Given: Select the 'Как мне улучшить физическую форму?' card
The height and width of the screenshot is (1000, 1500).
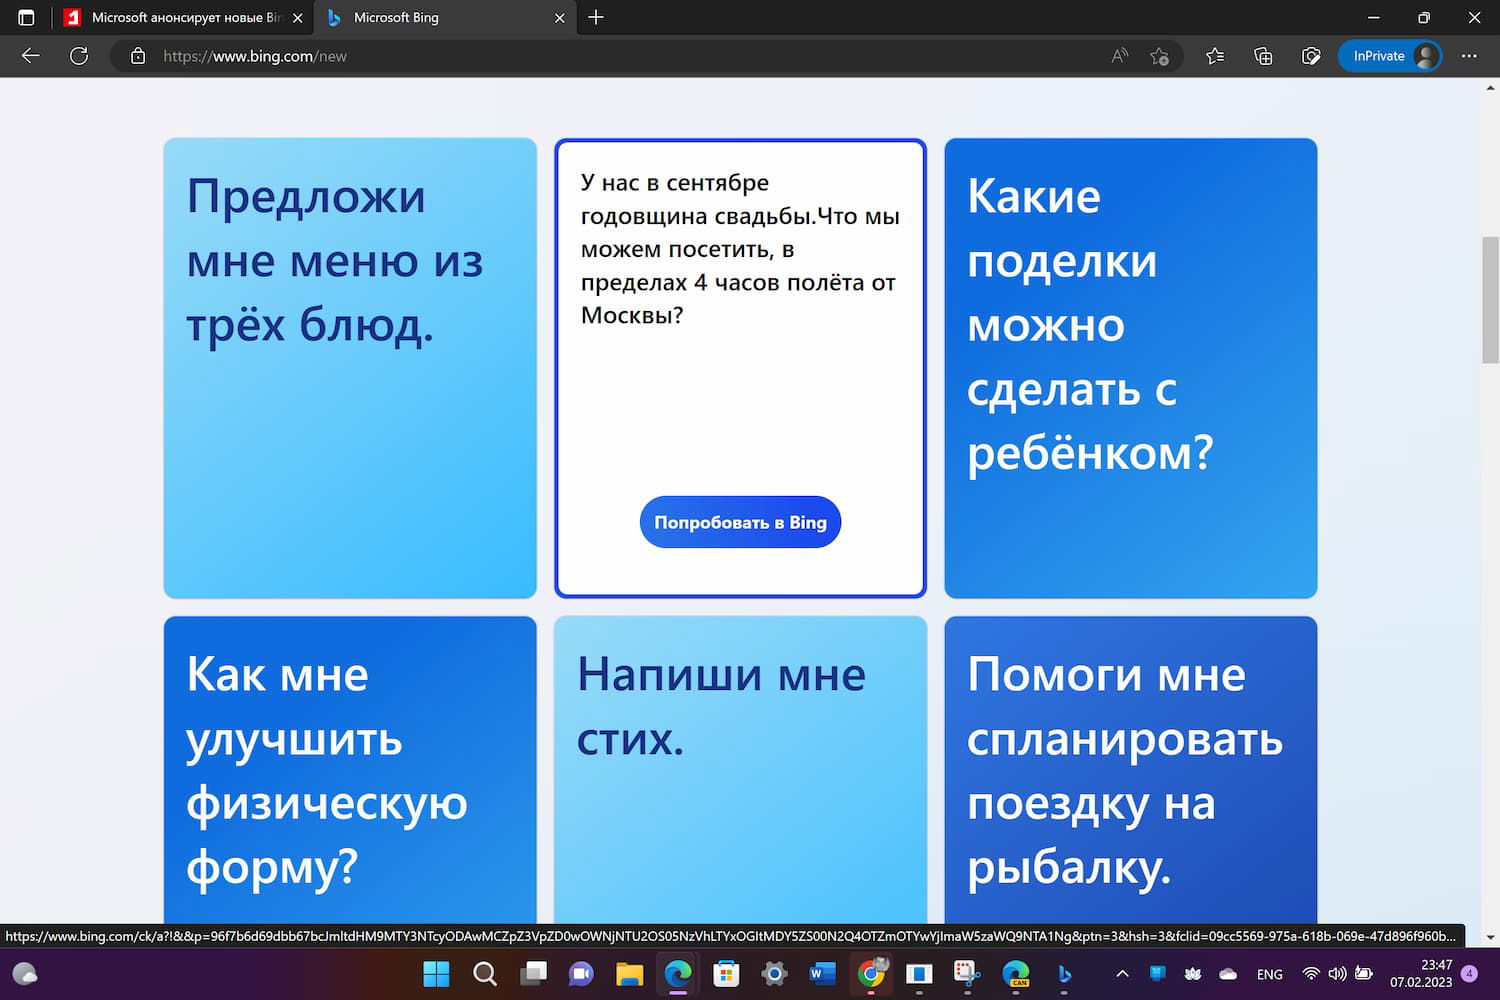Looking at the screenshot, I should coord(350,770).
